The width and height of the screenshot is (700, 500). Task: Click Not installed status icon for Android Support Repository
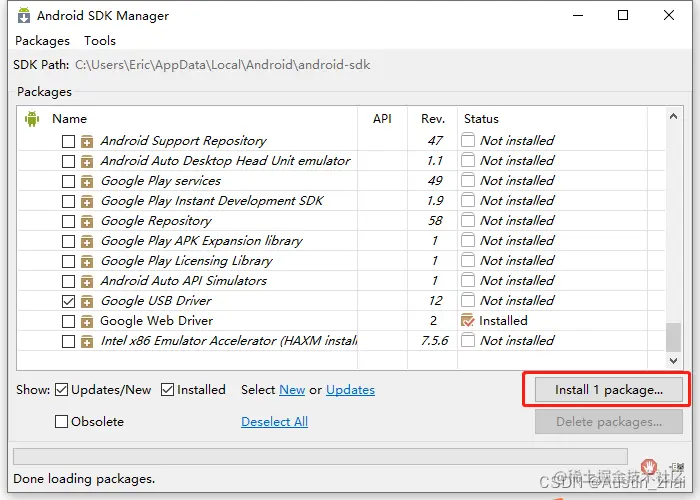[467, 140]
